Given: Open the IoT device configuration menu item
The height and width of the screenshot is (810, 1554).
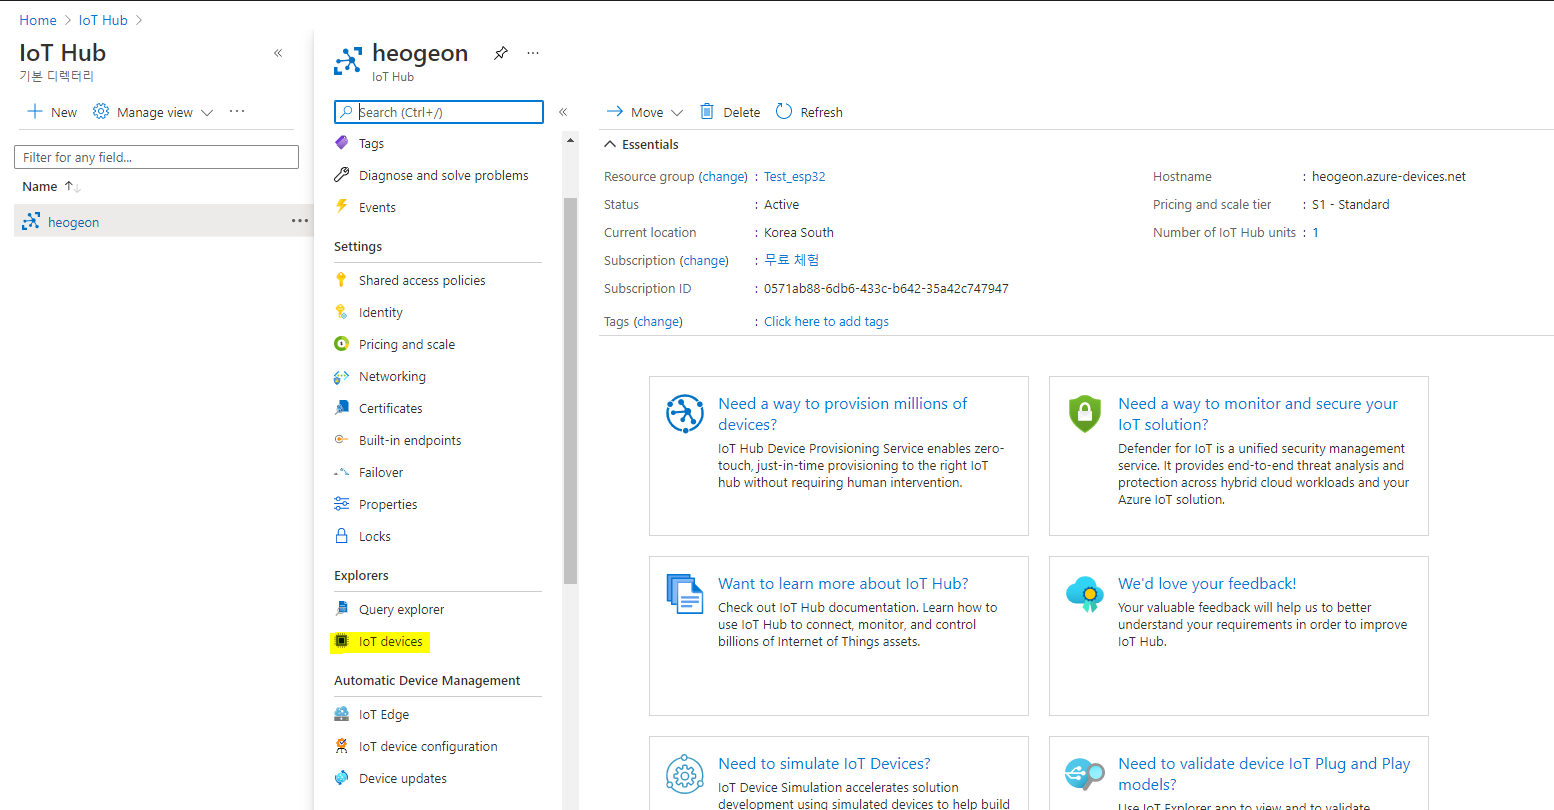Looking at the screenshot, I should coord(428,746).
